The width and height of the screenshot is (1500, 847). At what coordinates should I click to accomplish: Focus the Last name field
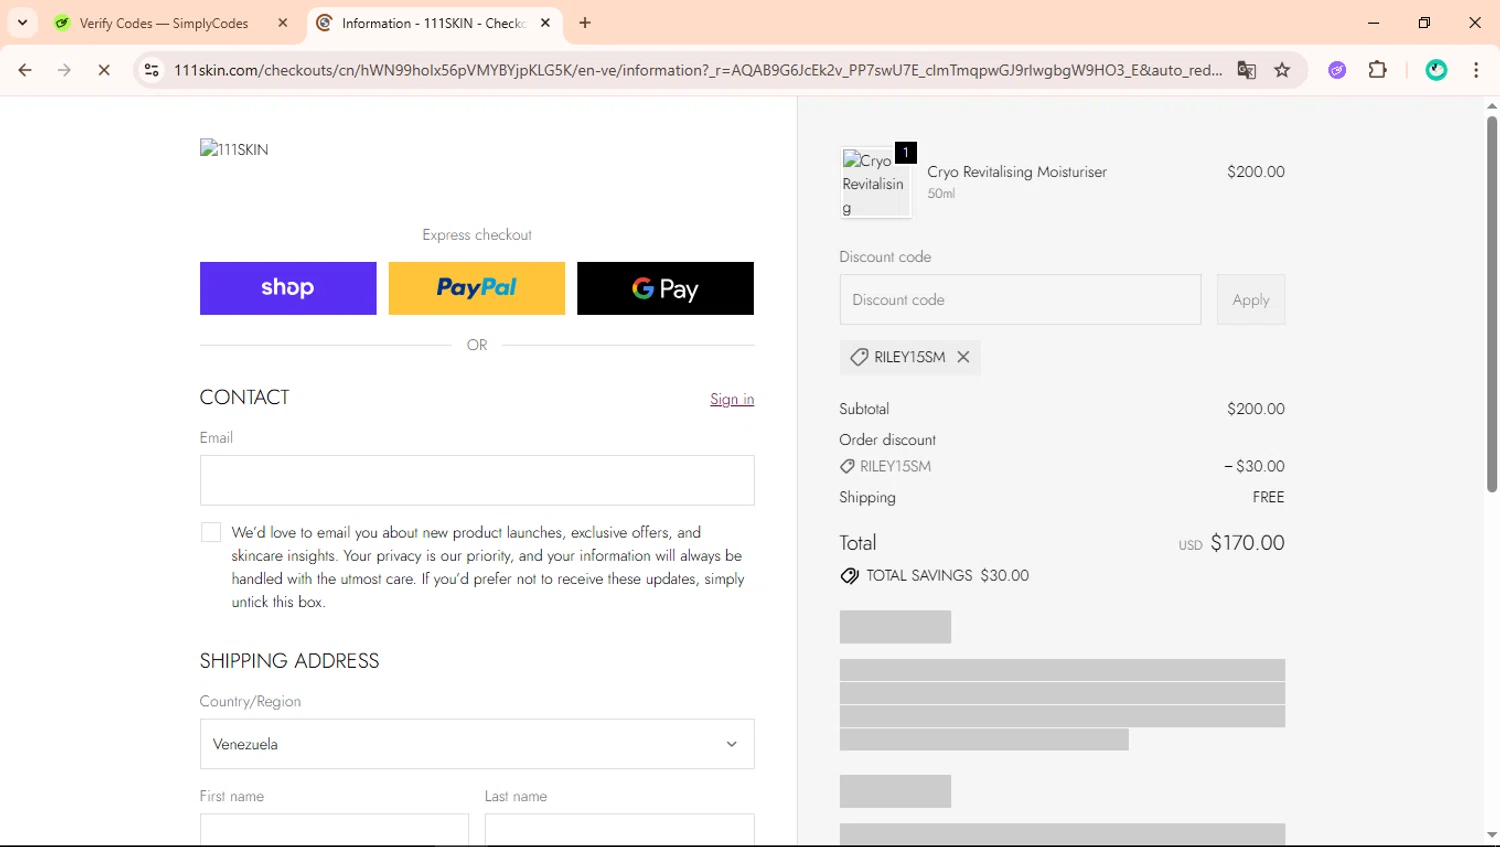click(x=620, y=830)
